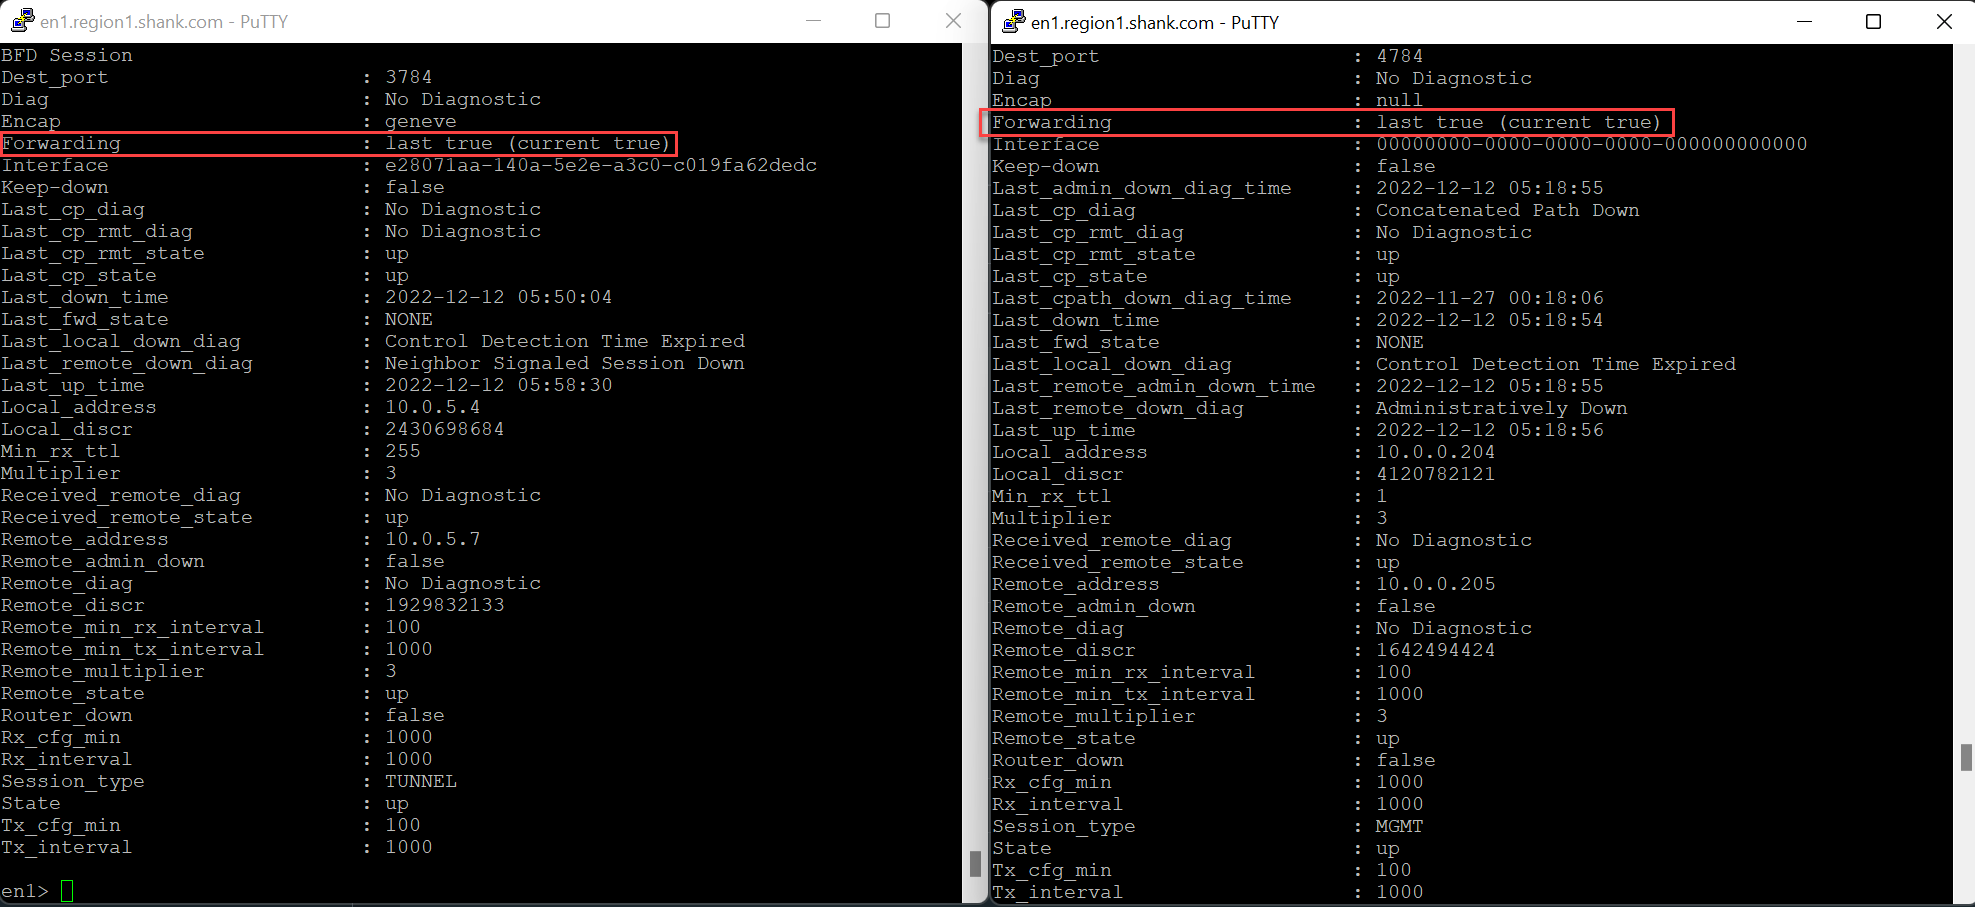Click 'Administratively Down' text
This screenshot has width=1975, height=907.
pyautogui.click(x=1502, y=408)
